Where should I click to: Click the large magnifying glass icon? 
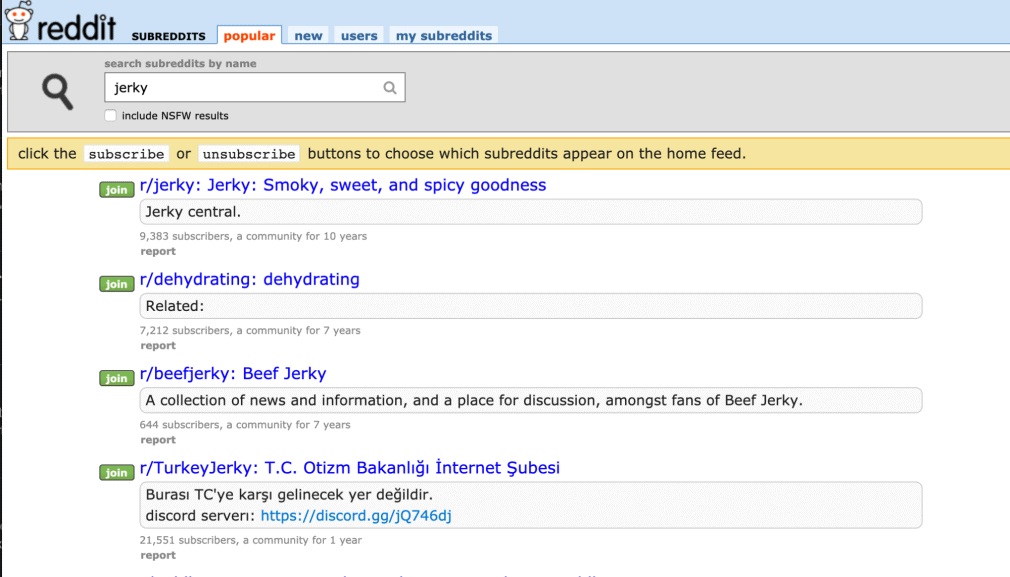point(57,91)
